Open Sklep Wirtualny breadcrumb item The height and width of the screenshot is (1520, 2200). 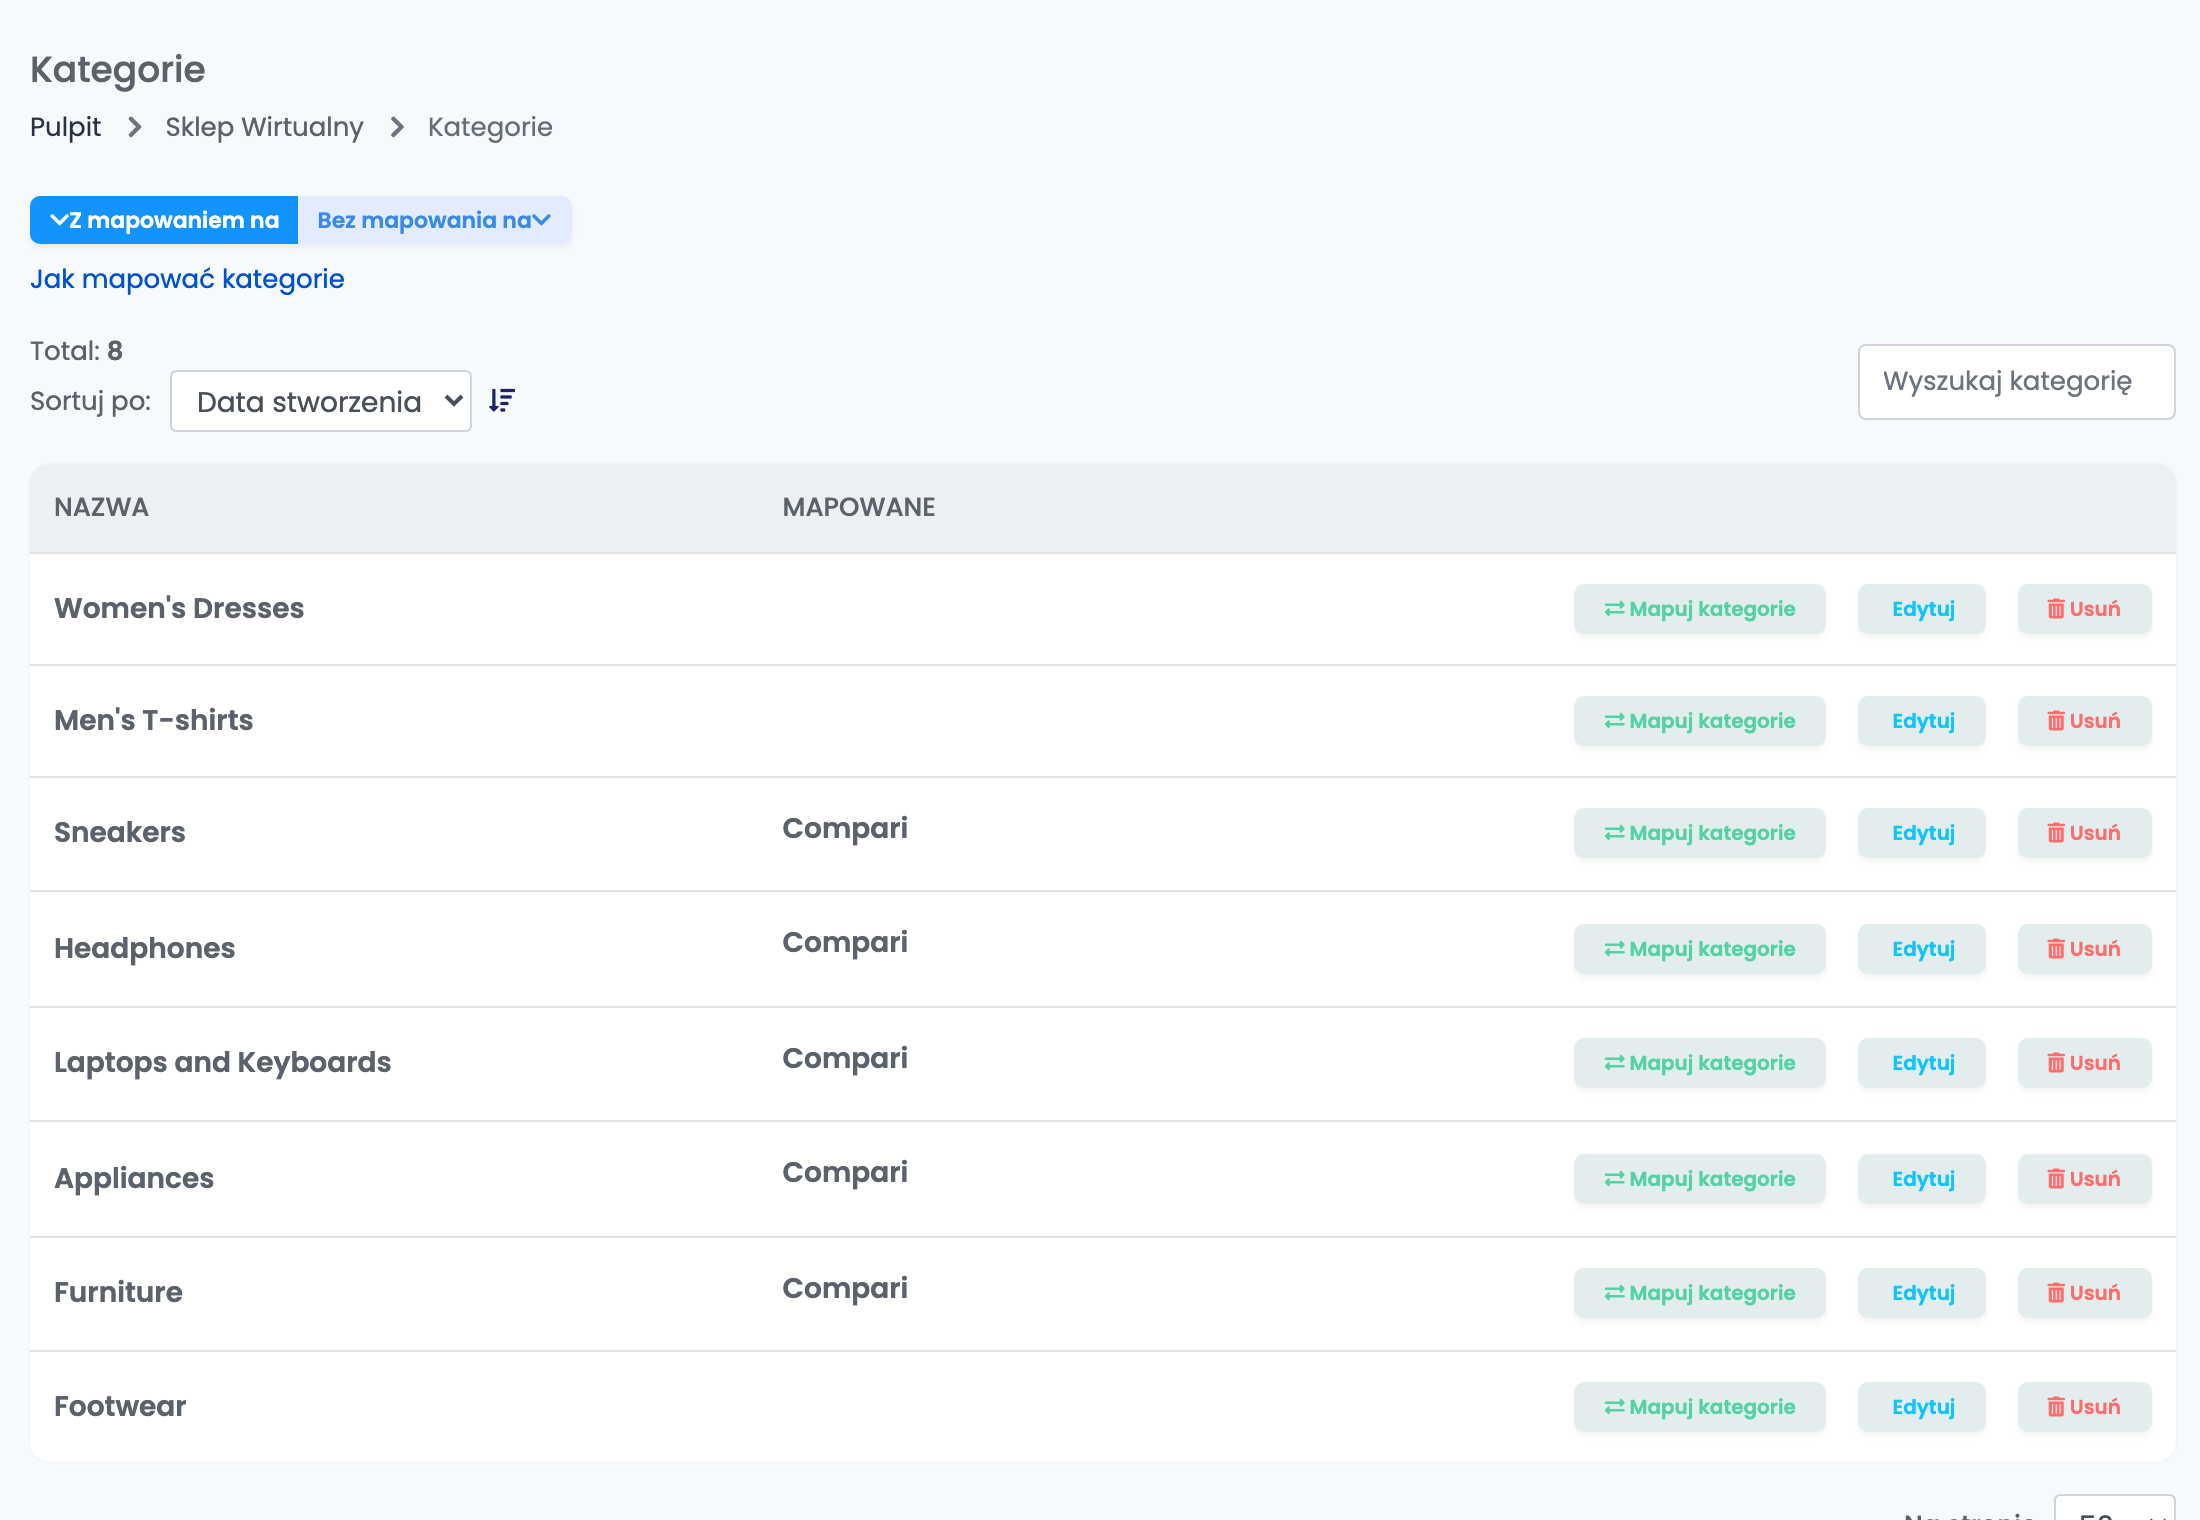tap(264, 127)
